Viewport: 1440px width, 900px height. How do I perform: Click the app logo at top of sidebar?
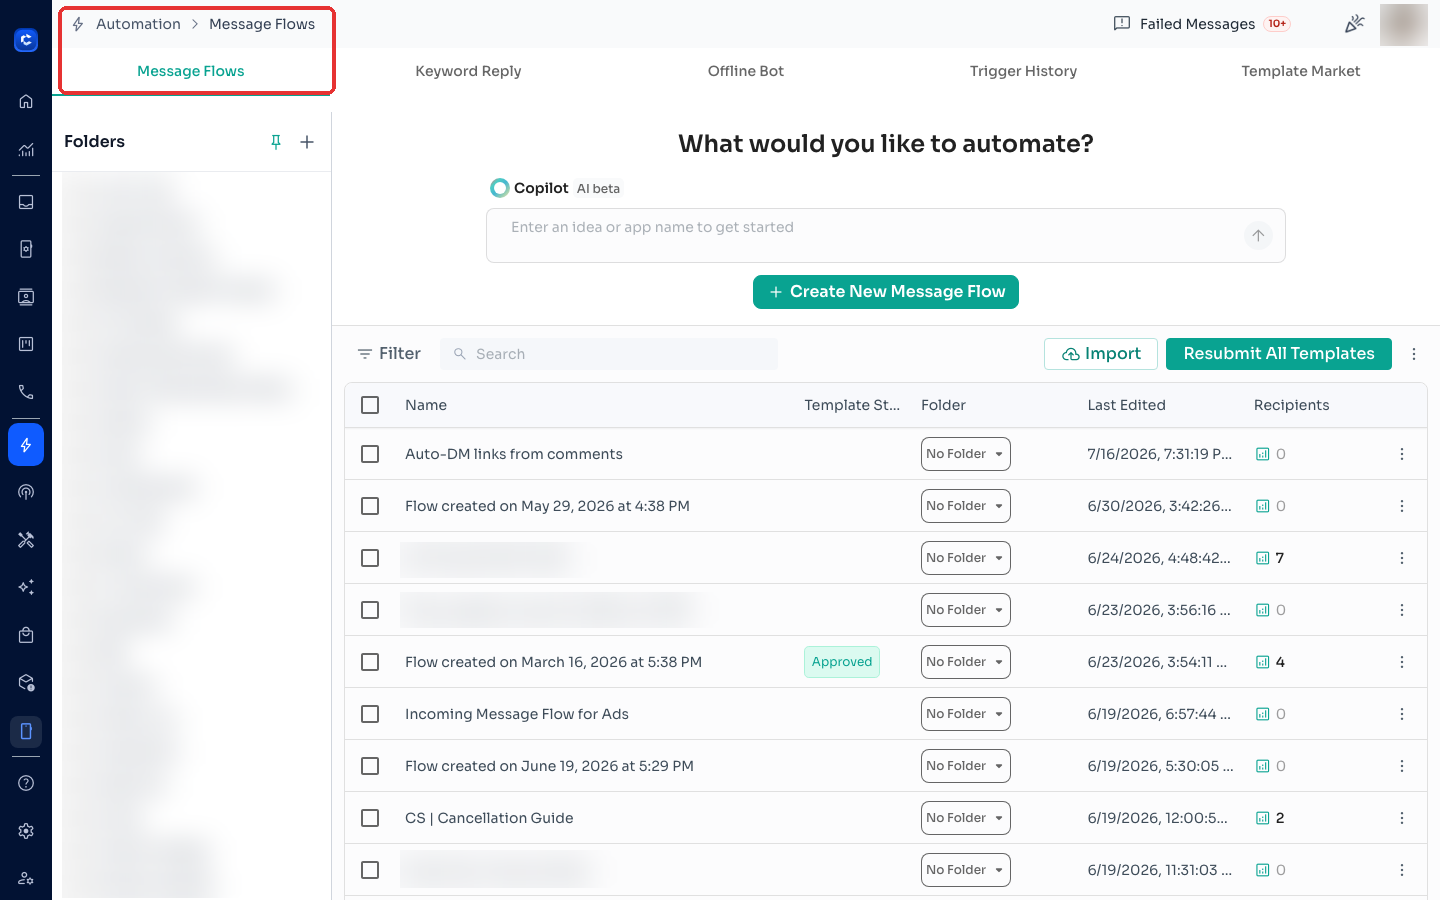(x=26, y=40)
